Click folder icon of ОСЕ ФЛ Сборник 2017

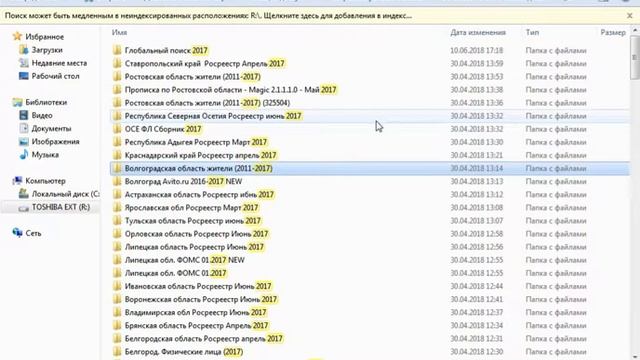click(x=117, y=129)
